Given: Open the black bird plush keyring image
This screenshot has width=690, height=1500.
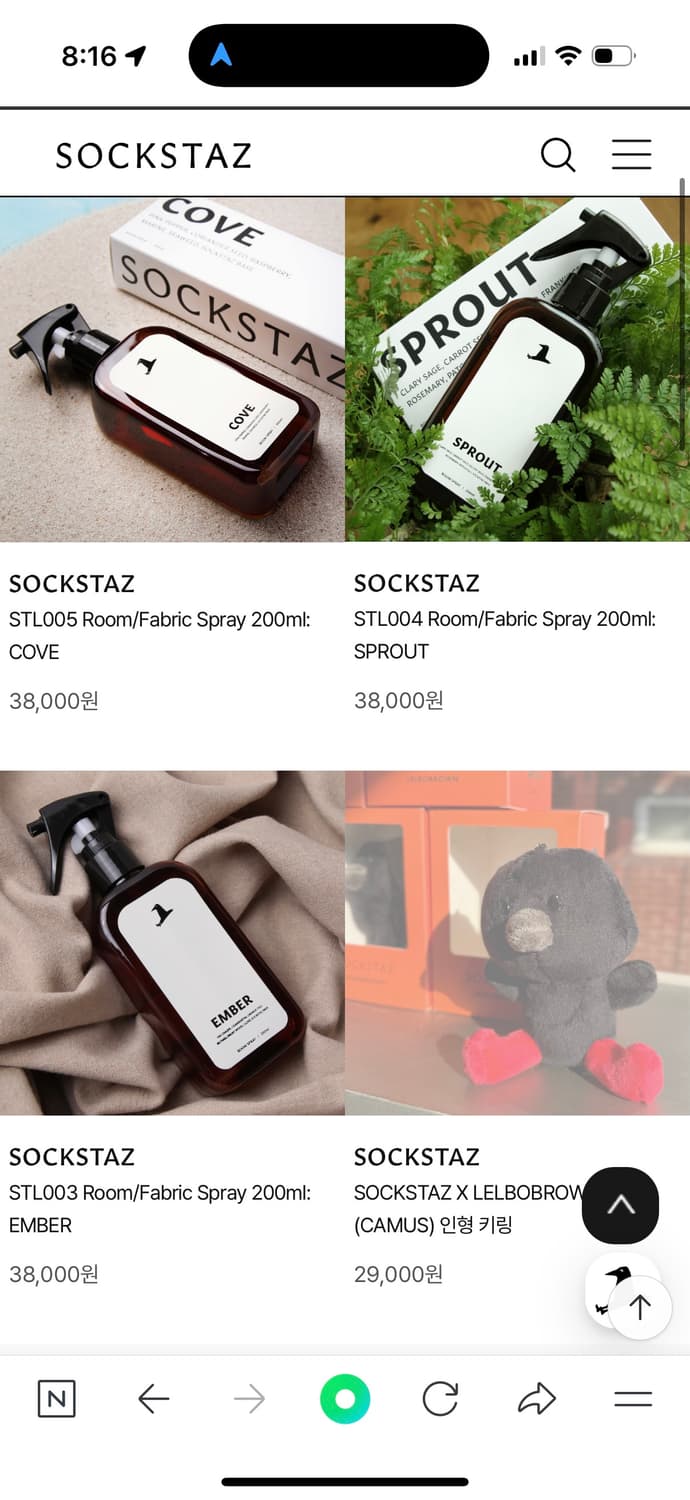Looking at the screenshot, I should (517, 943).
